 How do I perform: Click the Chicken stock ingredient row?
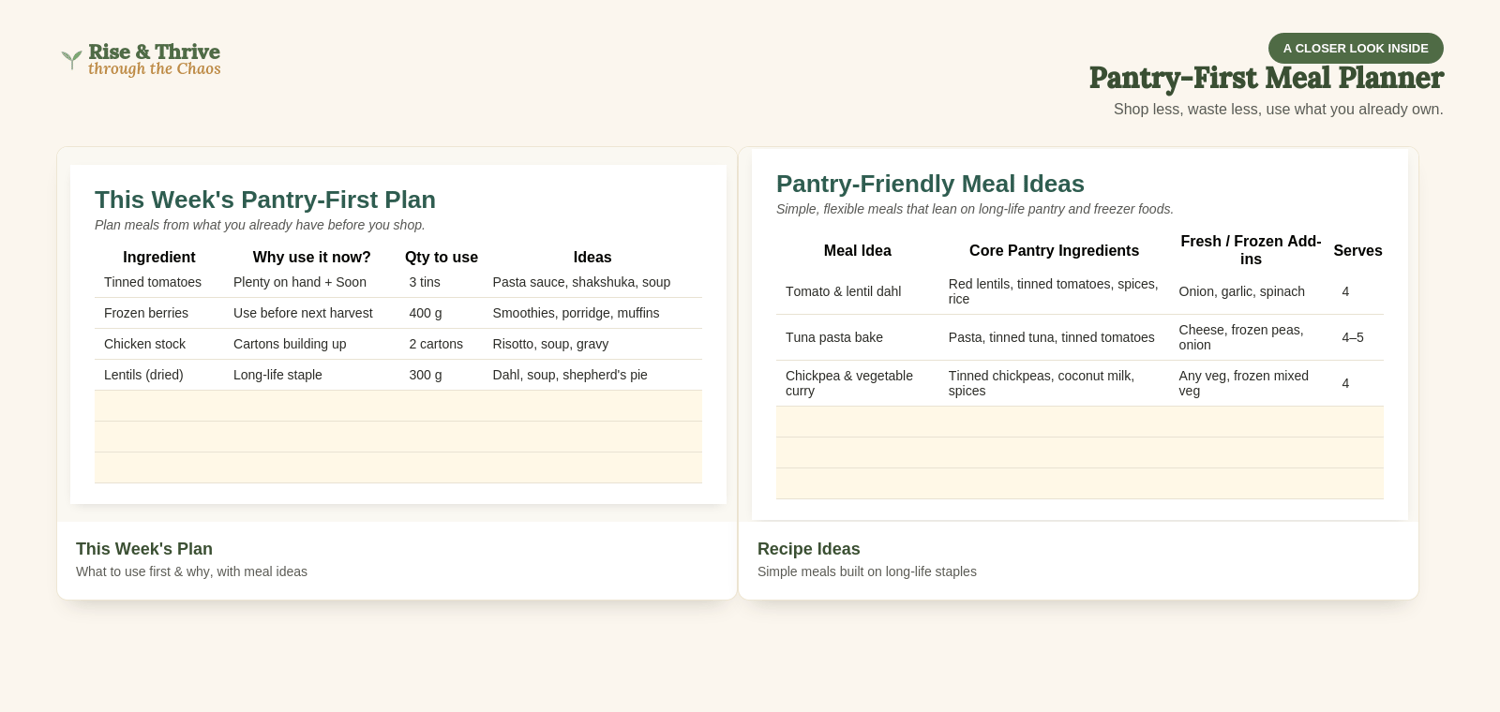(x=398, y=344)
